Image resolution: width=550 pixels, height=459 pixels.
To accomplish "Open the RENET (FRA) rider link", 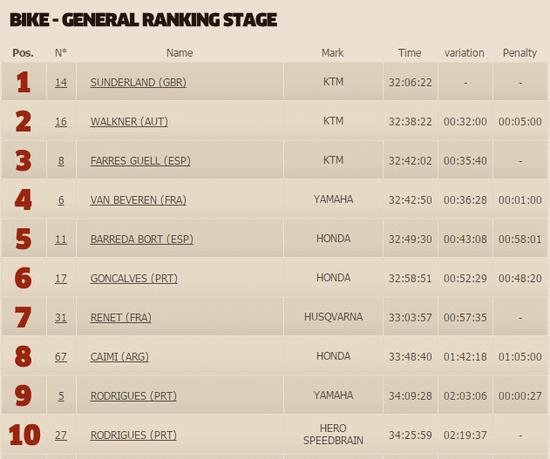I will 121,318.
